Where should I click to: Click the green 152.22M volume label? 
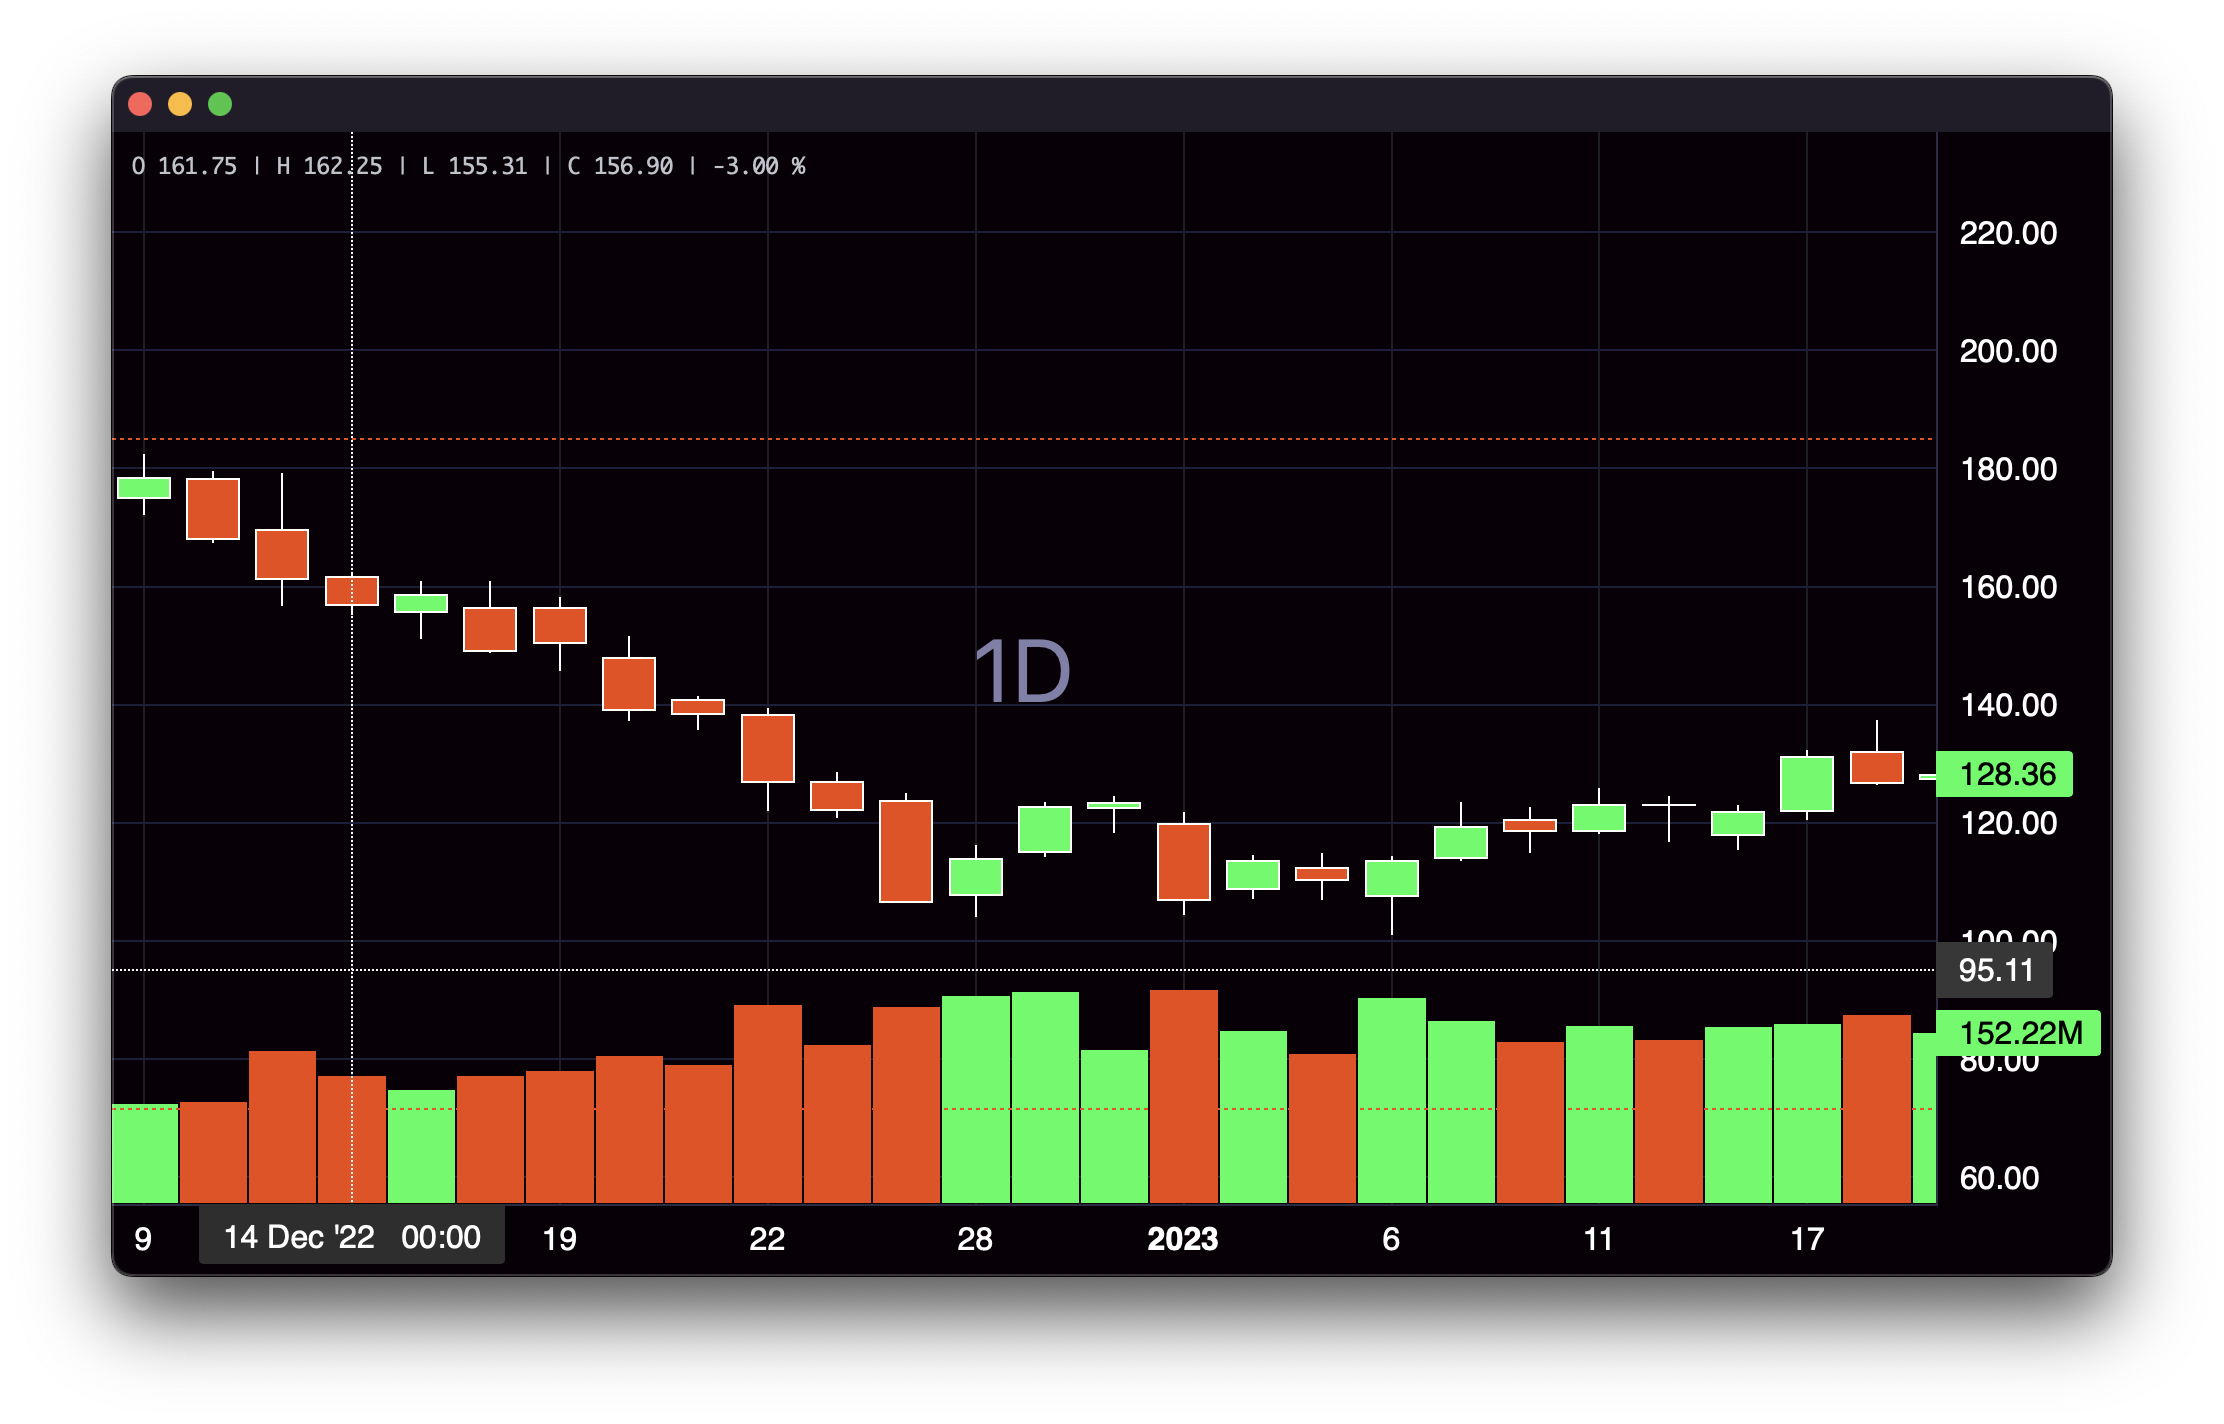[x=2018, y=1033]
